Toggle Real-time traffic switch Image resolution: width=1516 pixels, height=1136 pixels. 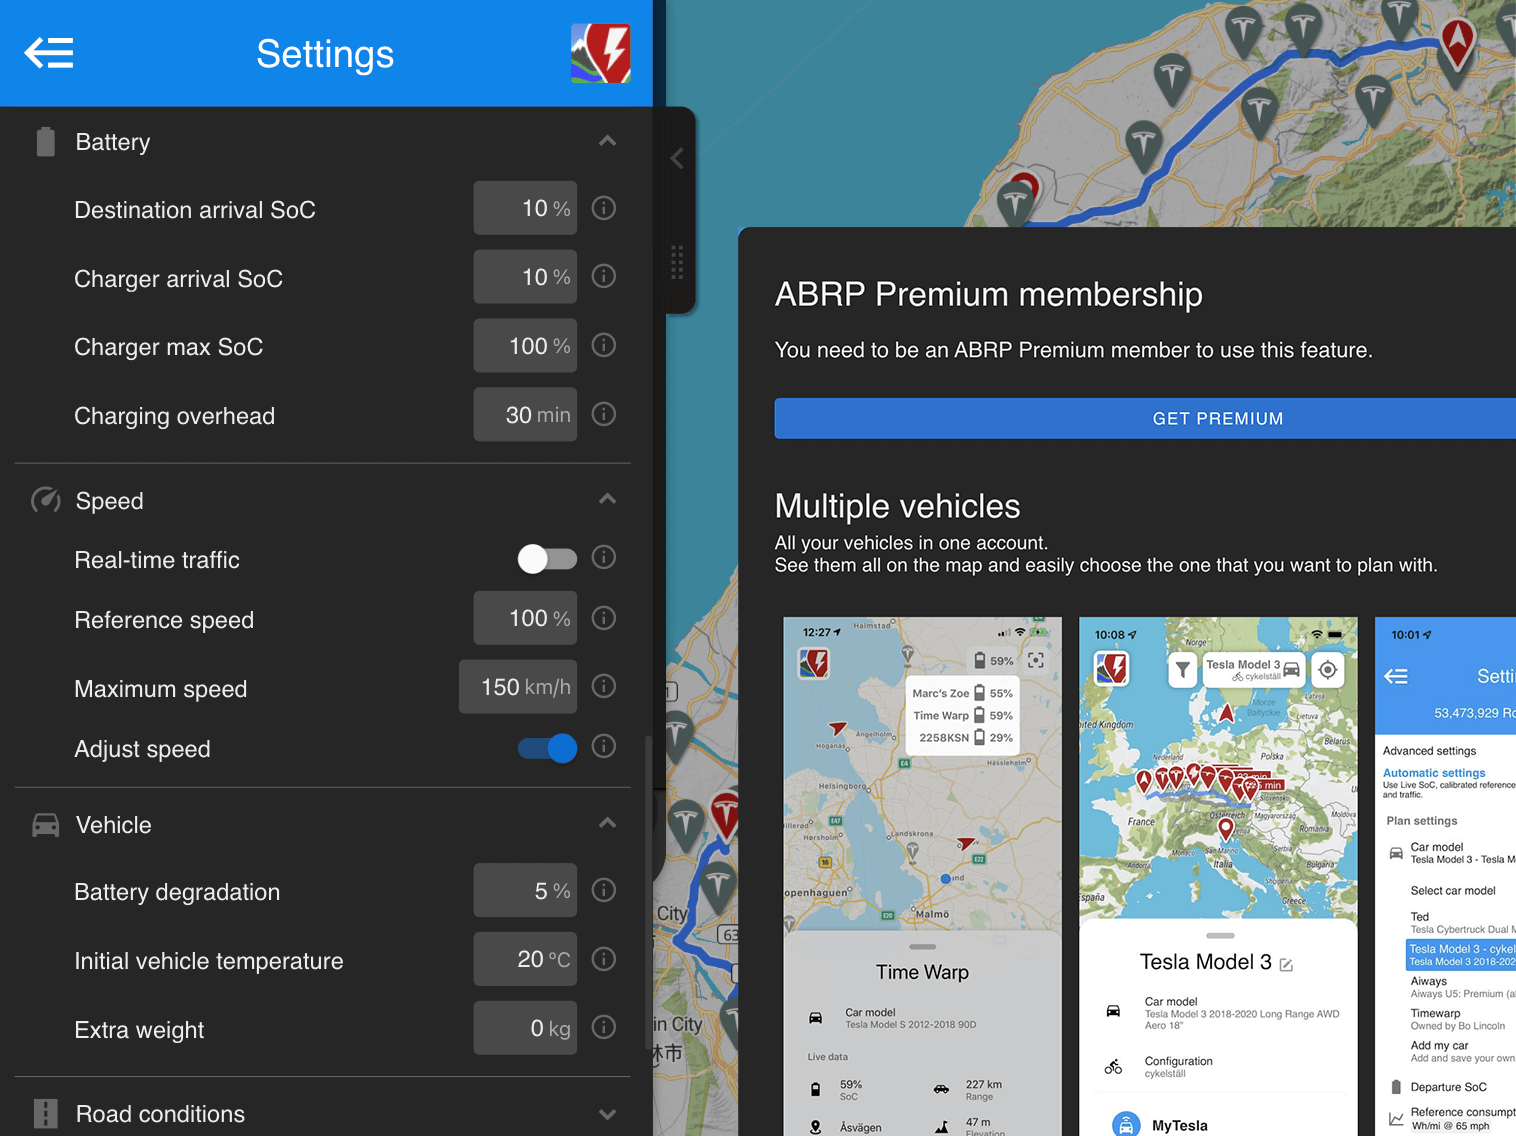(x=547, y=559)
